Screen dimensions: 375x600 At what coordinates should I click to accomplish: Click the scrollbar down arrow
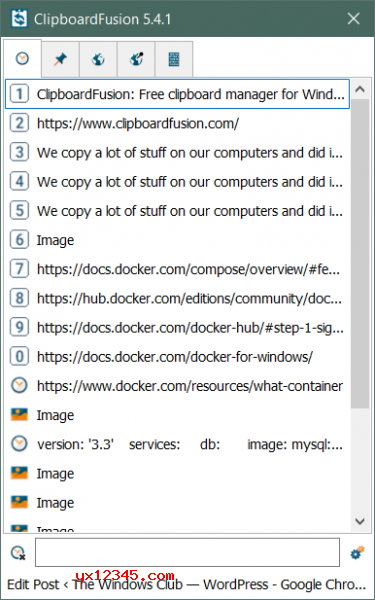click(x=360, y=521)
